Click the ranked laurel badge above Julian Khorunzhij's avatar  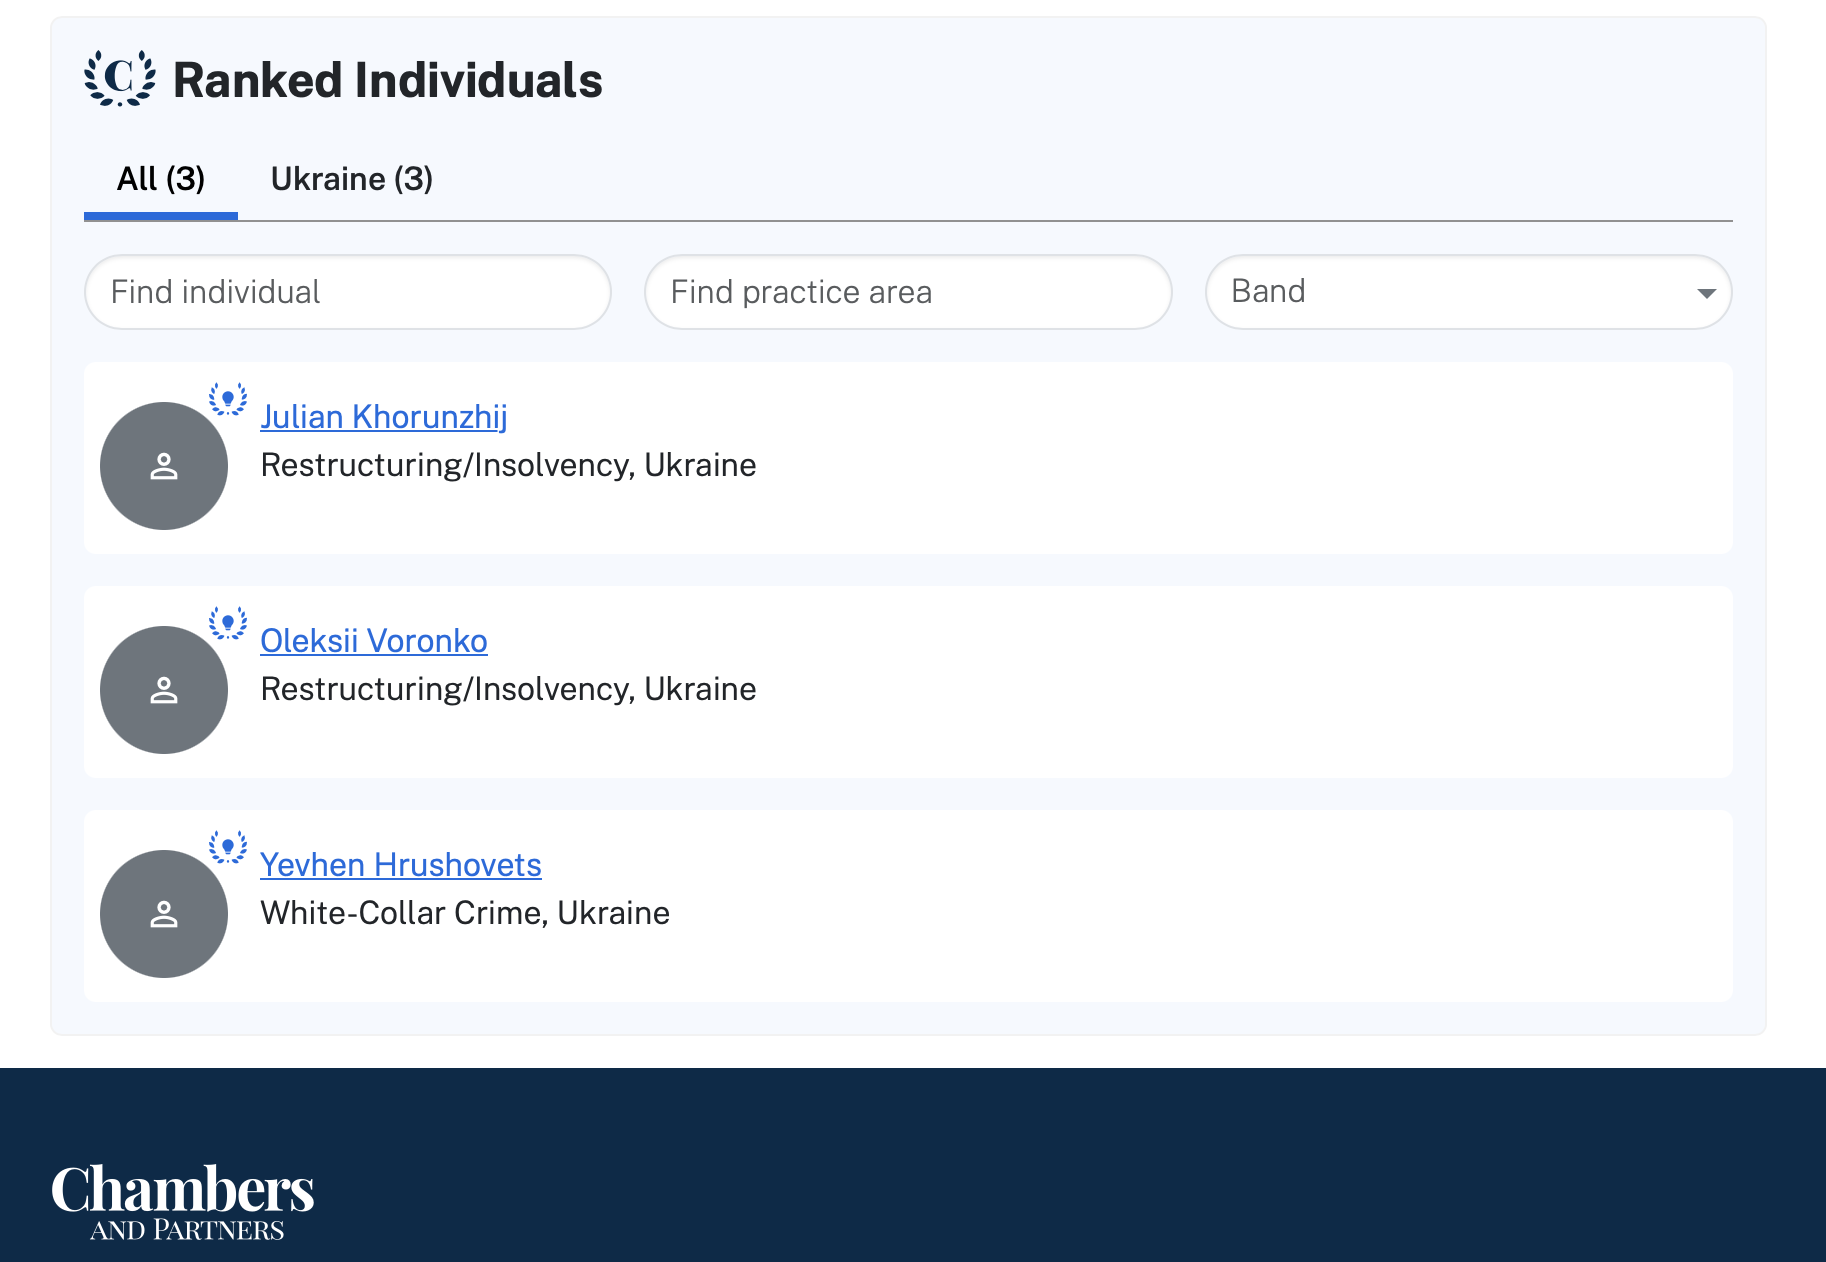tap(228, 399)
